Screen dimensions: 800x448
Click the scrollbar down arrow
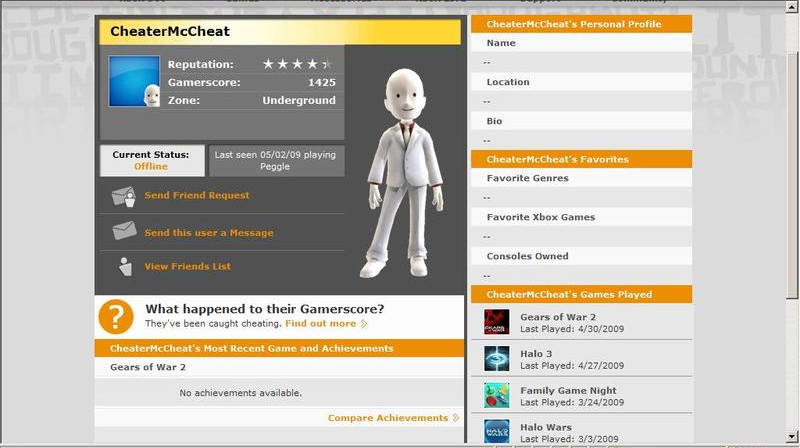(x=792, y=437)
